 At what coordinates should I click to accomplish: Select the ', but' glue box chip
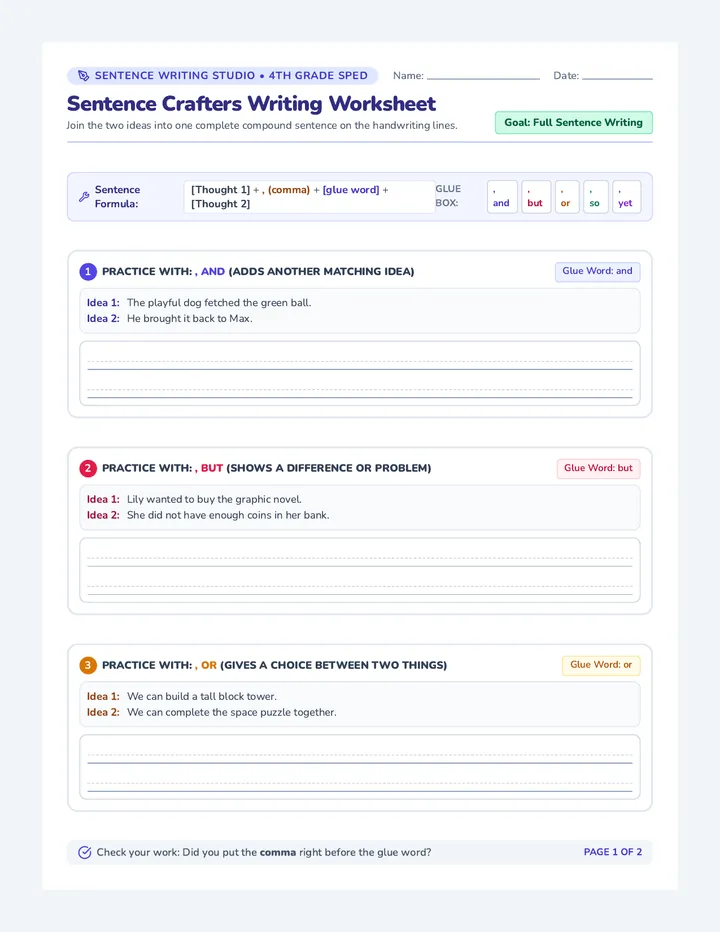pyautogui.click(x=536, y=197)
